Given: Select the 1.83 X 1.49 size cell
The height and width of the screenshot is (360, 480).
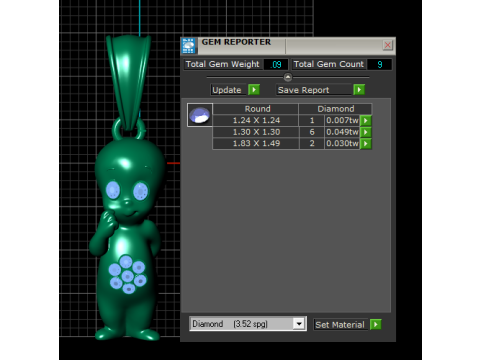Looking at the screenshot, I should tap(256, 144).
